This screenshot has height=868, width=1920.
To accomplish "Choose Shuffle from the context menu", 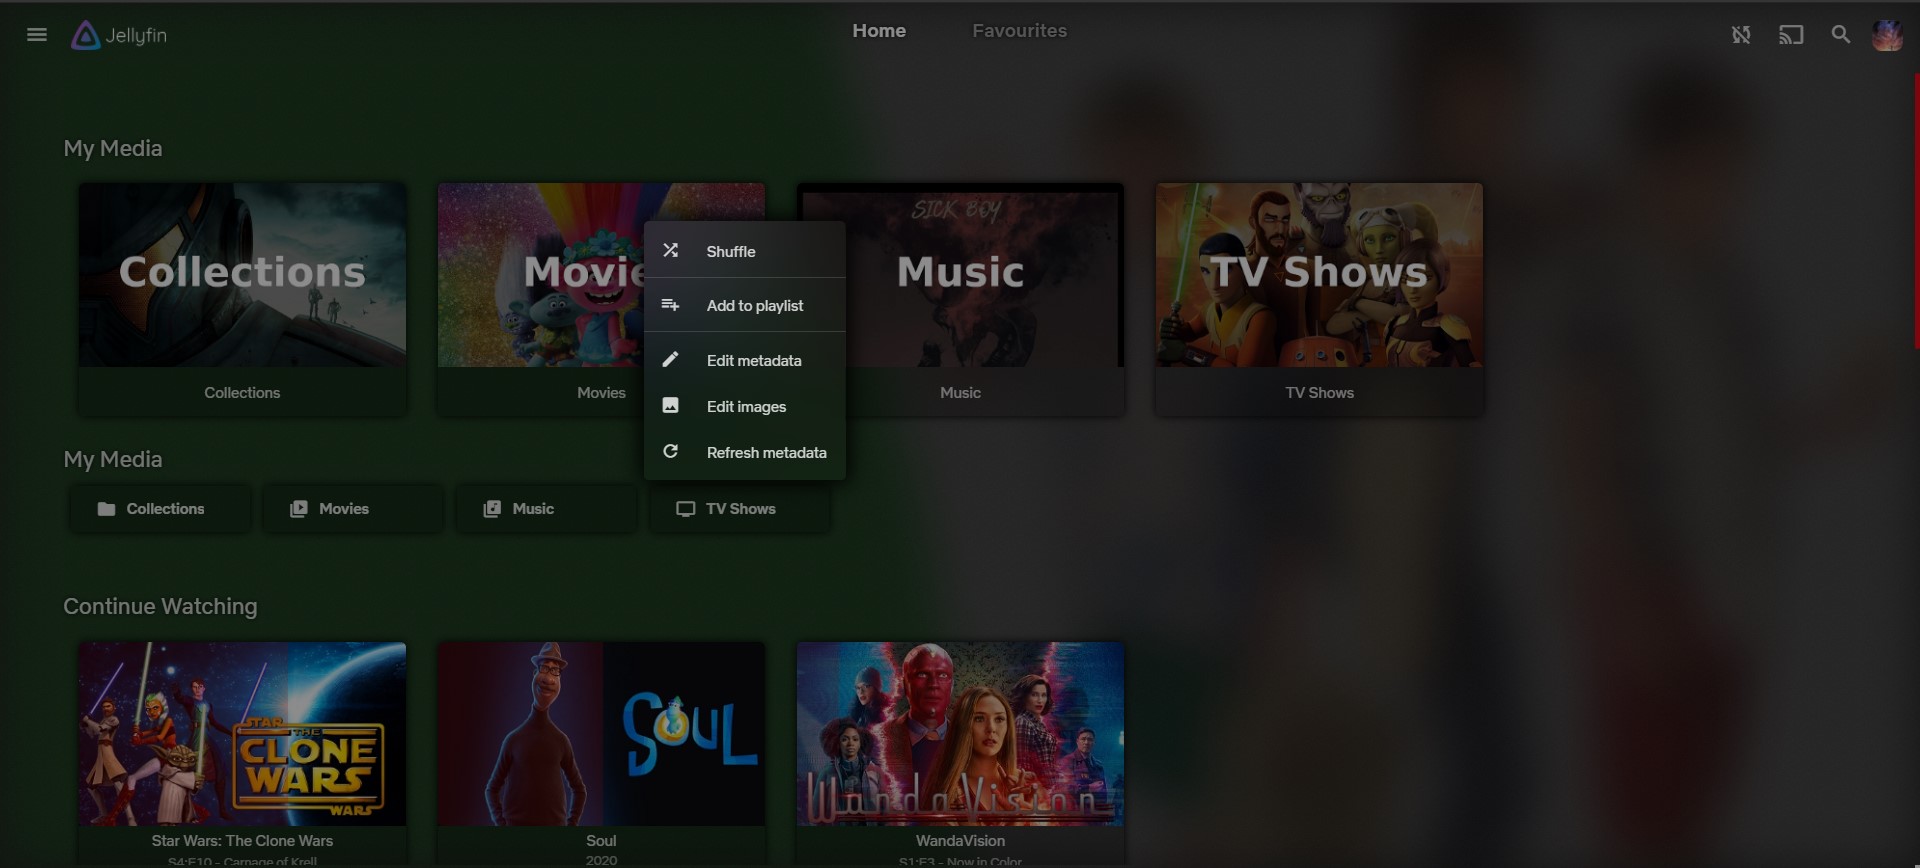I will [745, 251].
